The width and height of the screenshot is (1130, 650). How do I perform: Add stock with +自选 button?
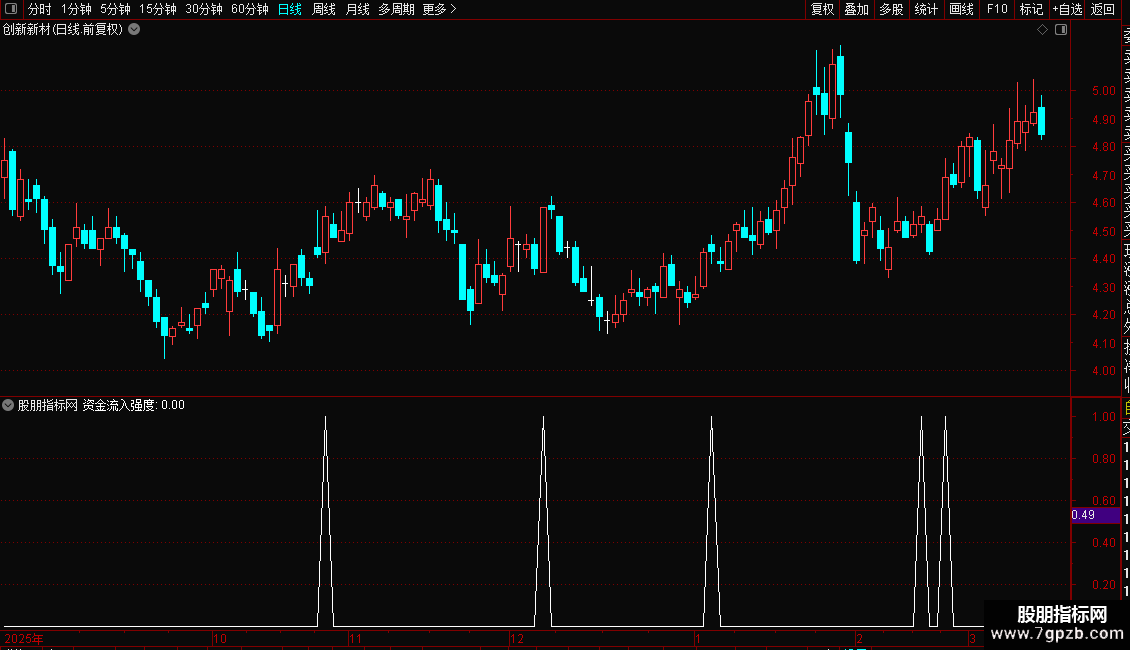point(1067,9)
